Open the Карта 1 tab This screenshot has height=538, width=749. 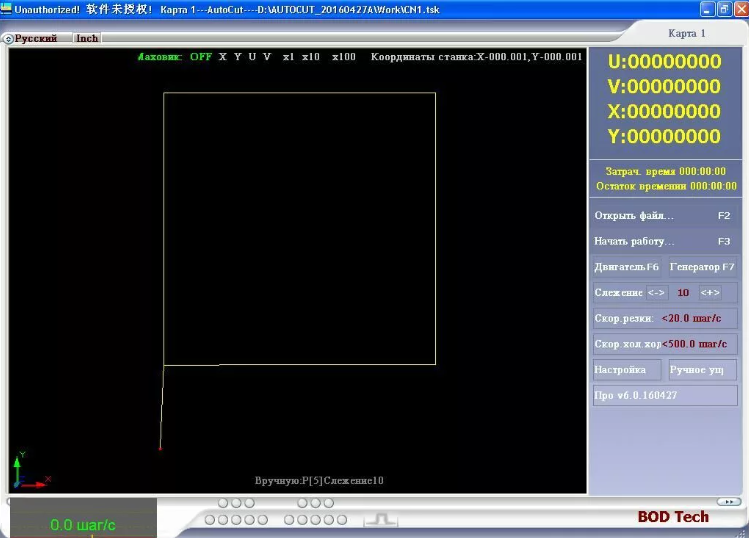point(686,33)
